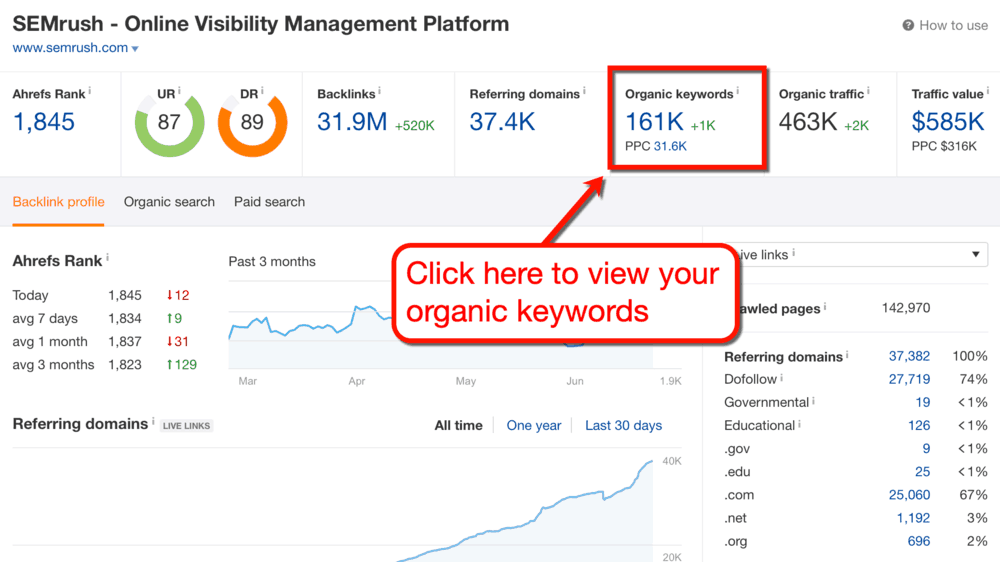Screen dimensions: 1000x562
Task: Switch to the Paid search tab
Action: tap(269, 202)
